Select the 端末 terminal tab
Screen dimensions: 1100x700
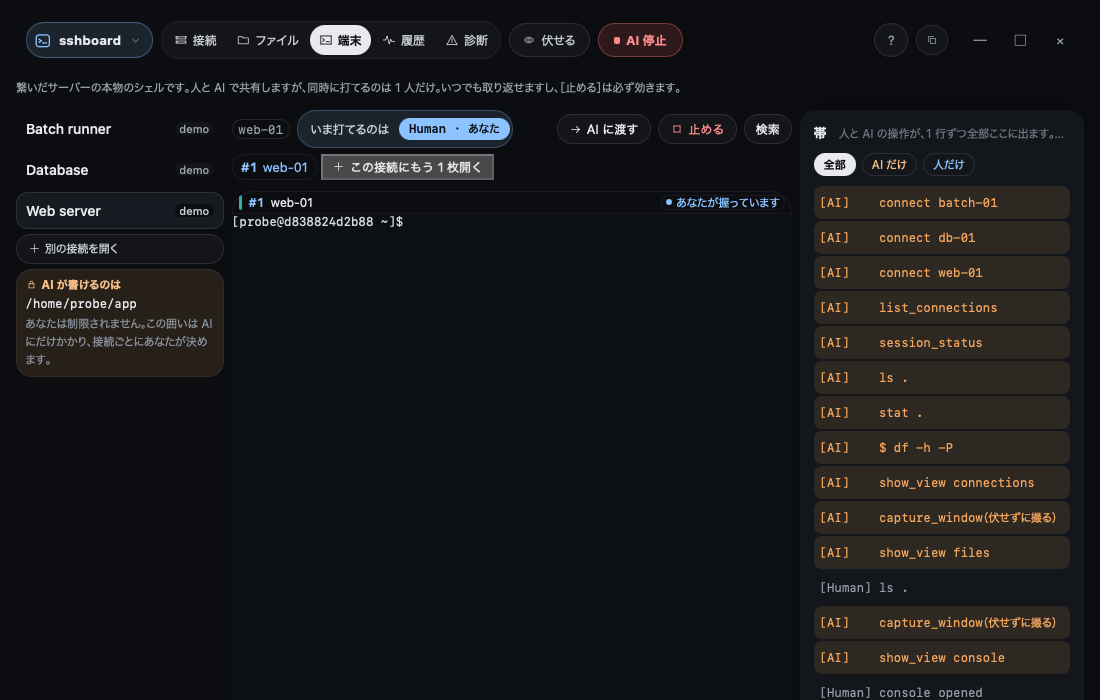[340, 40]
